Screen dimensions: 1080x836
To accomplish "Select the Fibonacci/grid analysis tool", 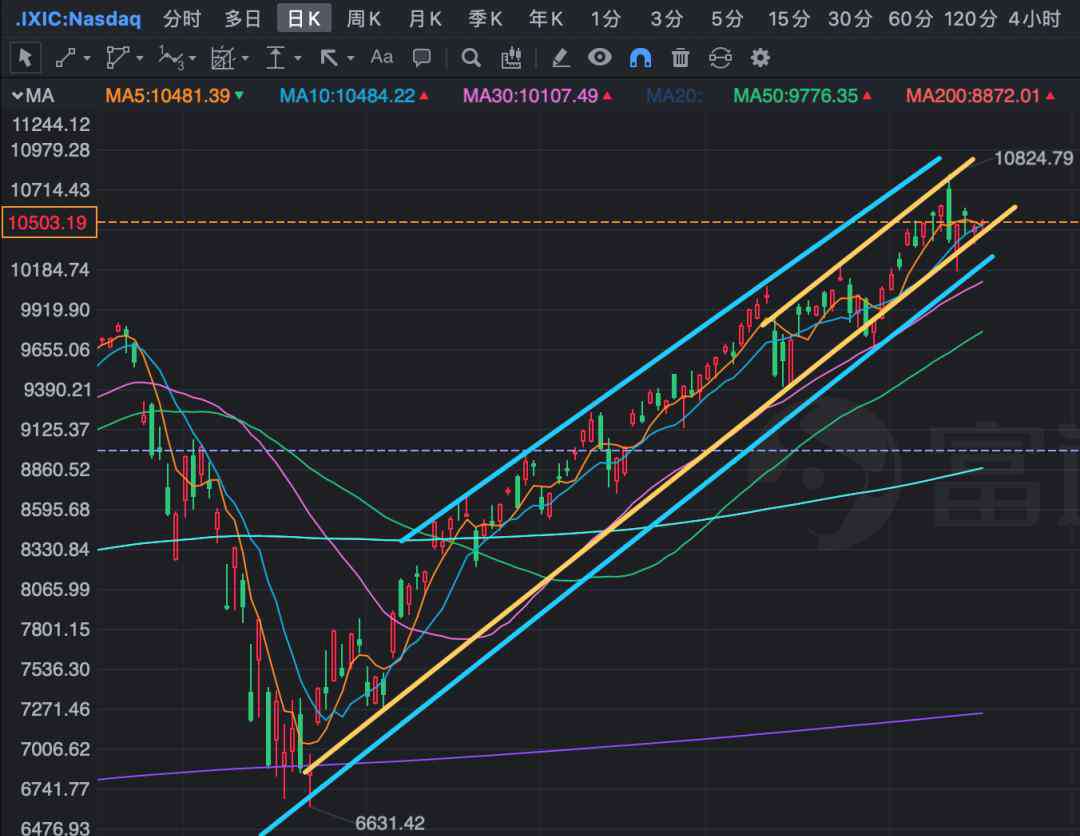I will coord(222,58).
